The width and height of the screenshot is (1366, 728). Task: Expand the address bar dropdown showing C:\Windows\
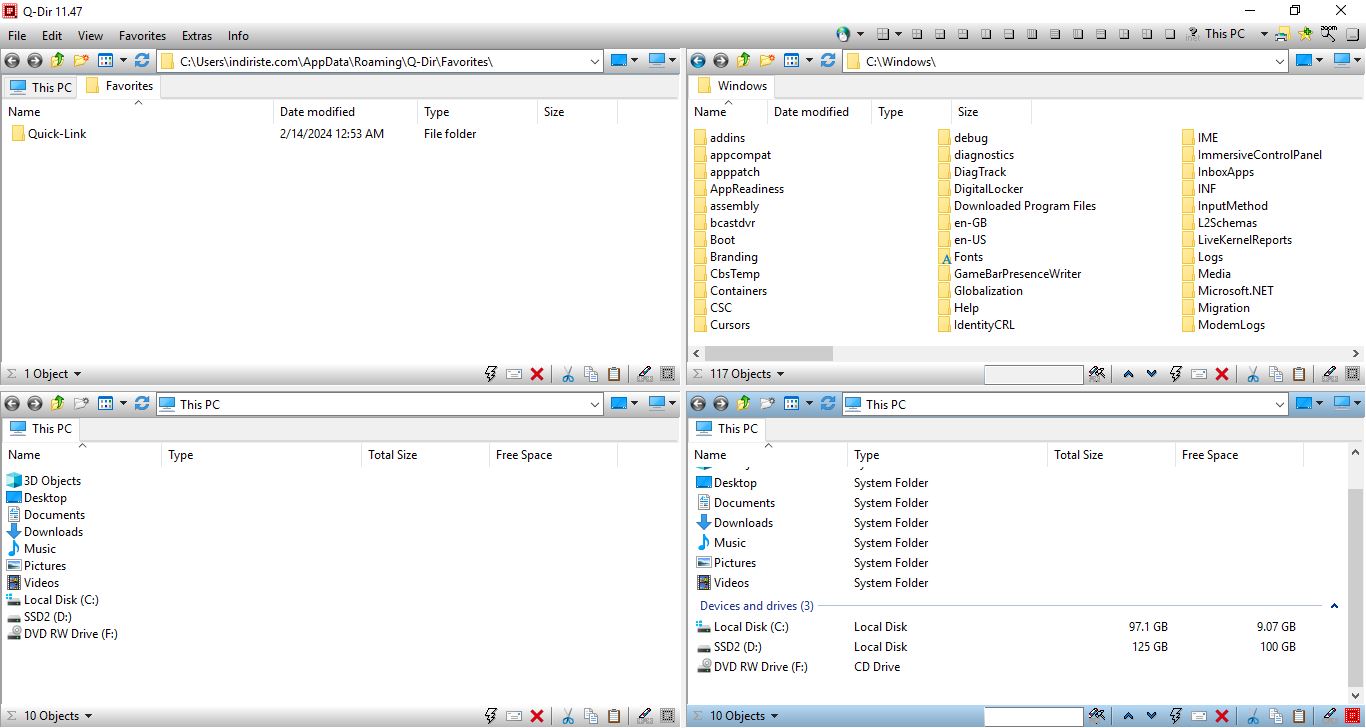tap(1280, 61)
